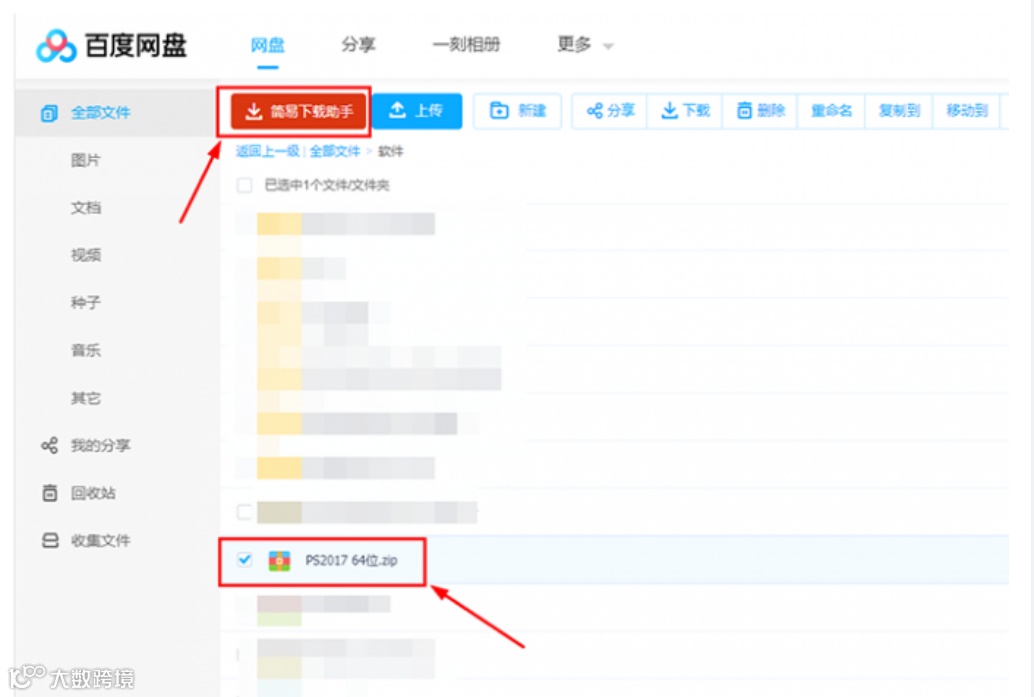
Task: Open 收集文件 in the sidebar
Action: [x=100, y=541]
